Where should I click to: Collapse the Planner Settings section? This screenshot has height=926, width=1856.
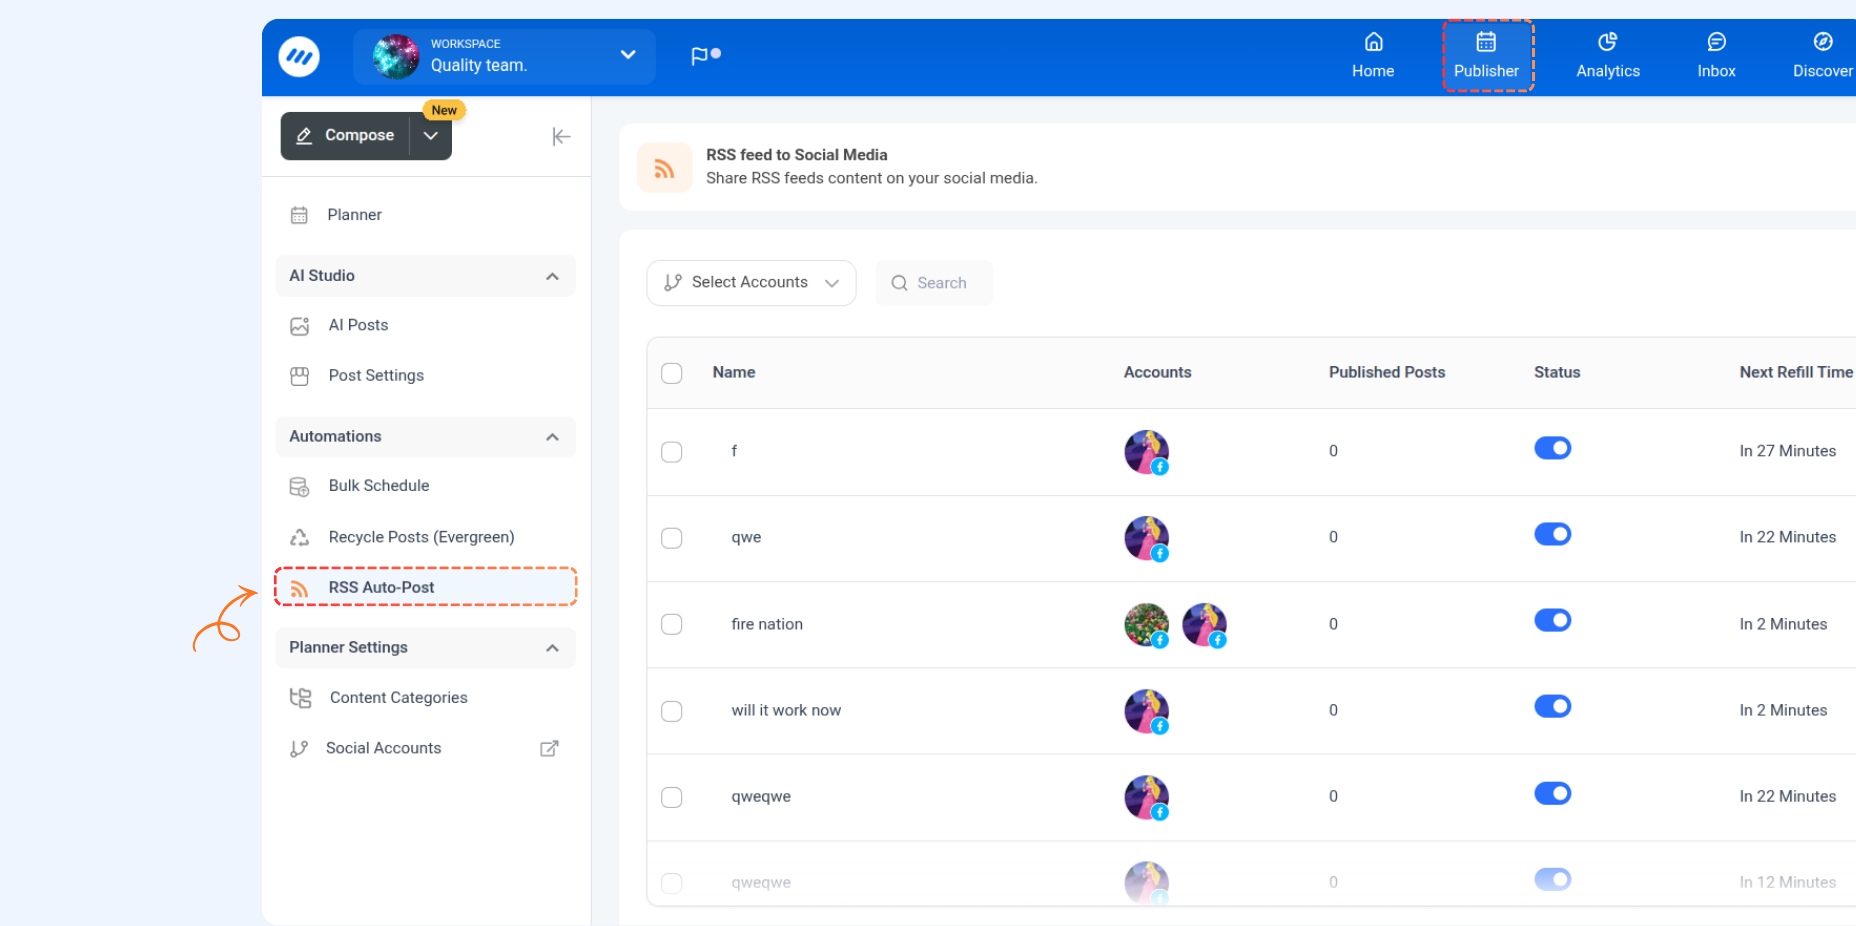552,648
